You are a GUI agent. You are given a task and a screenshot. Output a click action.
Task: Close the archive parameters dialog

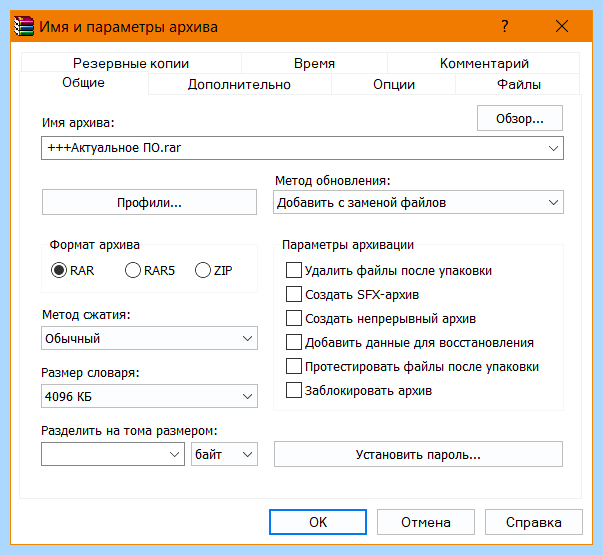click(x=562, y=26)
